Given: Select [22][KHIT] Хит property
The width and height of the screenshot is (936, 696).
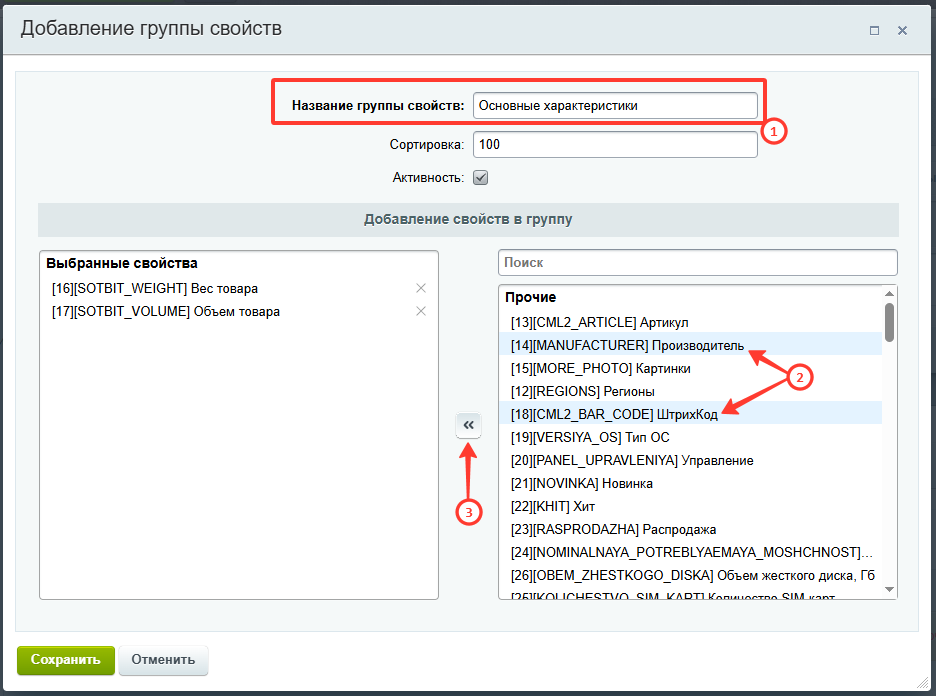Looking at the screenshot, I should pos(690,506).
